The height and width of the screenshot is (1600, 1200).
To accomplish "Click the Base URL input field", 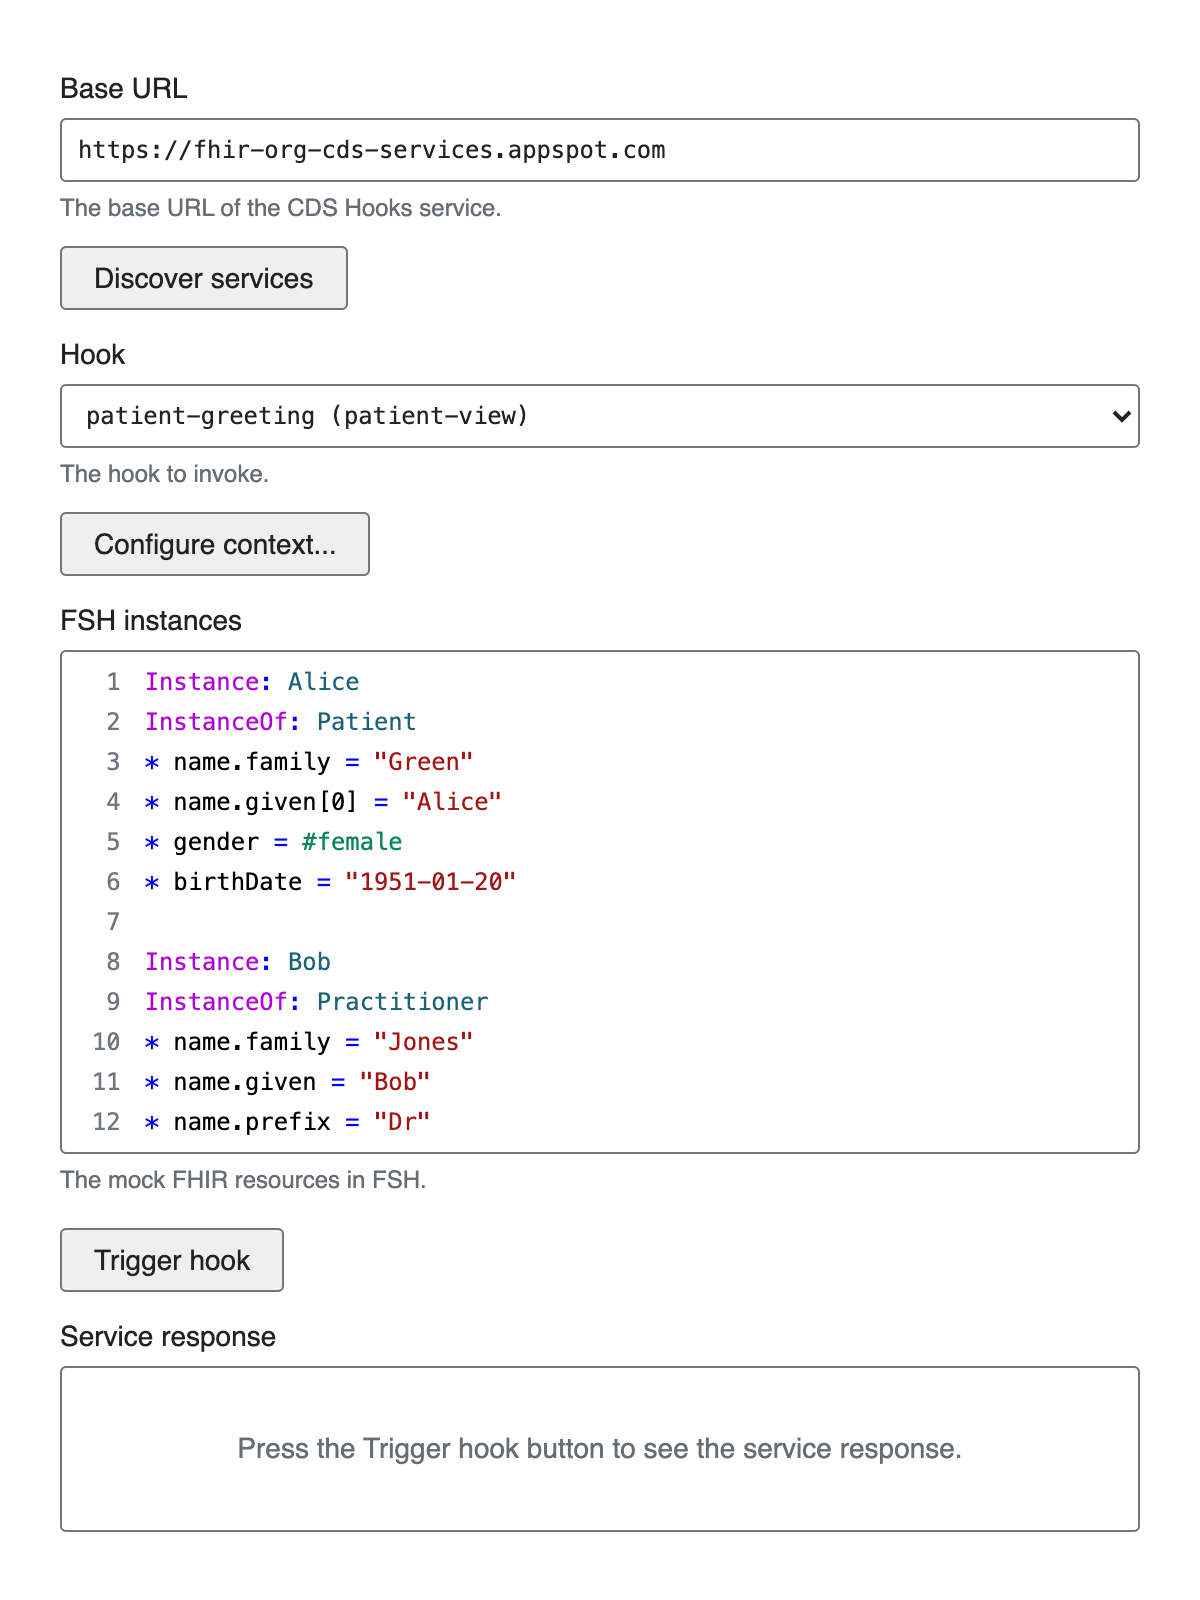I will point(600,150).
